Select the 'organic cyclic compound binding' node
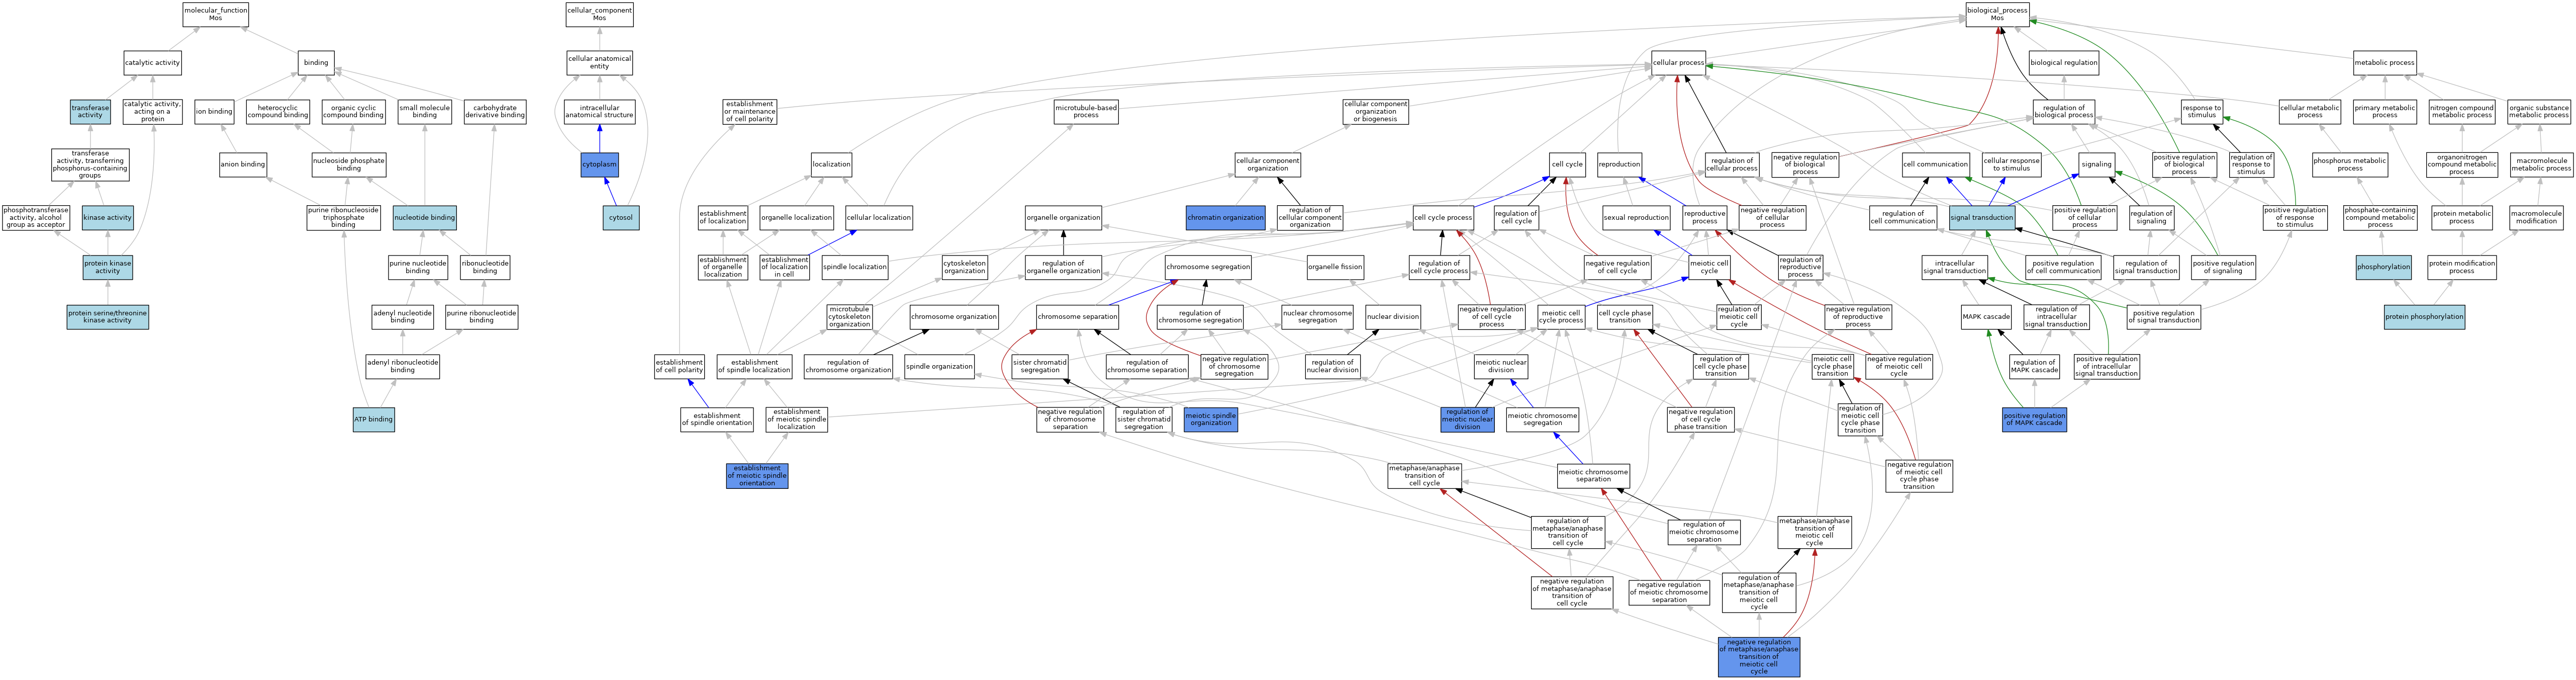The width and height of the screenshot is (2576, 680). pos(353,111)
